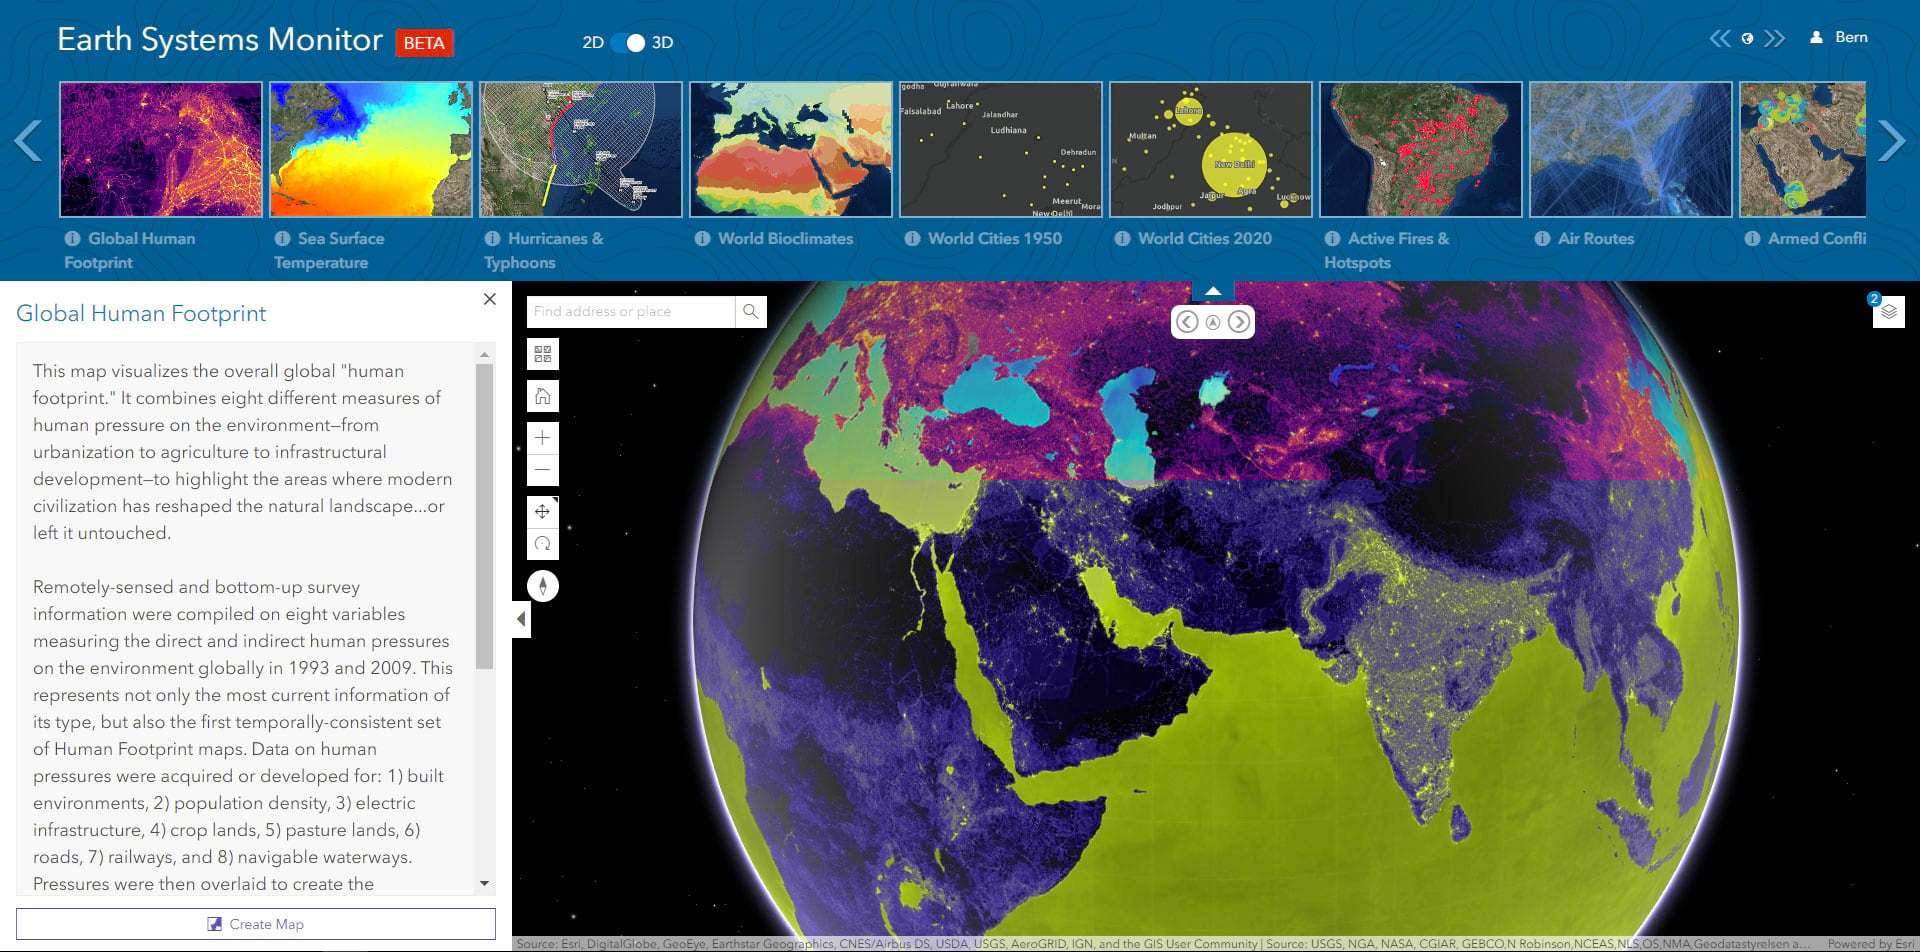Toggle the 2D/3D view switch
Image resolution: width=1920 pixels, height=952 pixels.
click(628, 42)
